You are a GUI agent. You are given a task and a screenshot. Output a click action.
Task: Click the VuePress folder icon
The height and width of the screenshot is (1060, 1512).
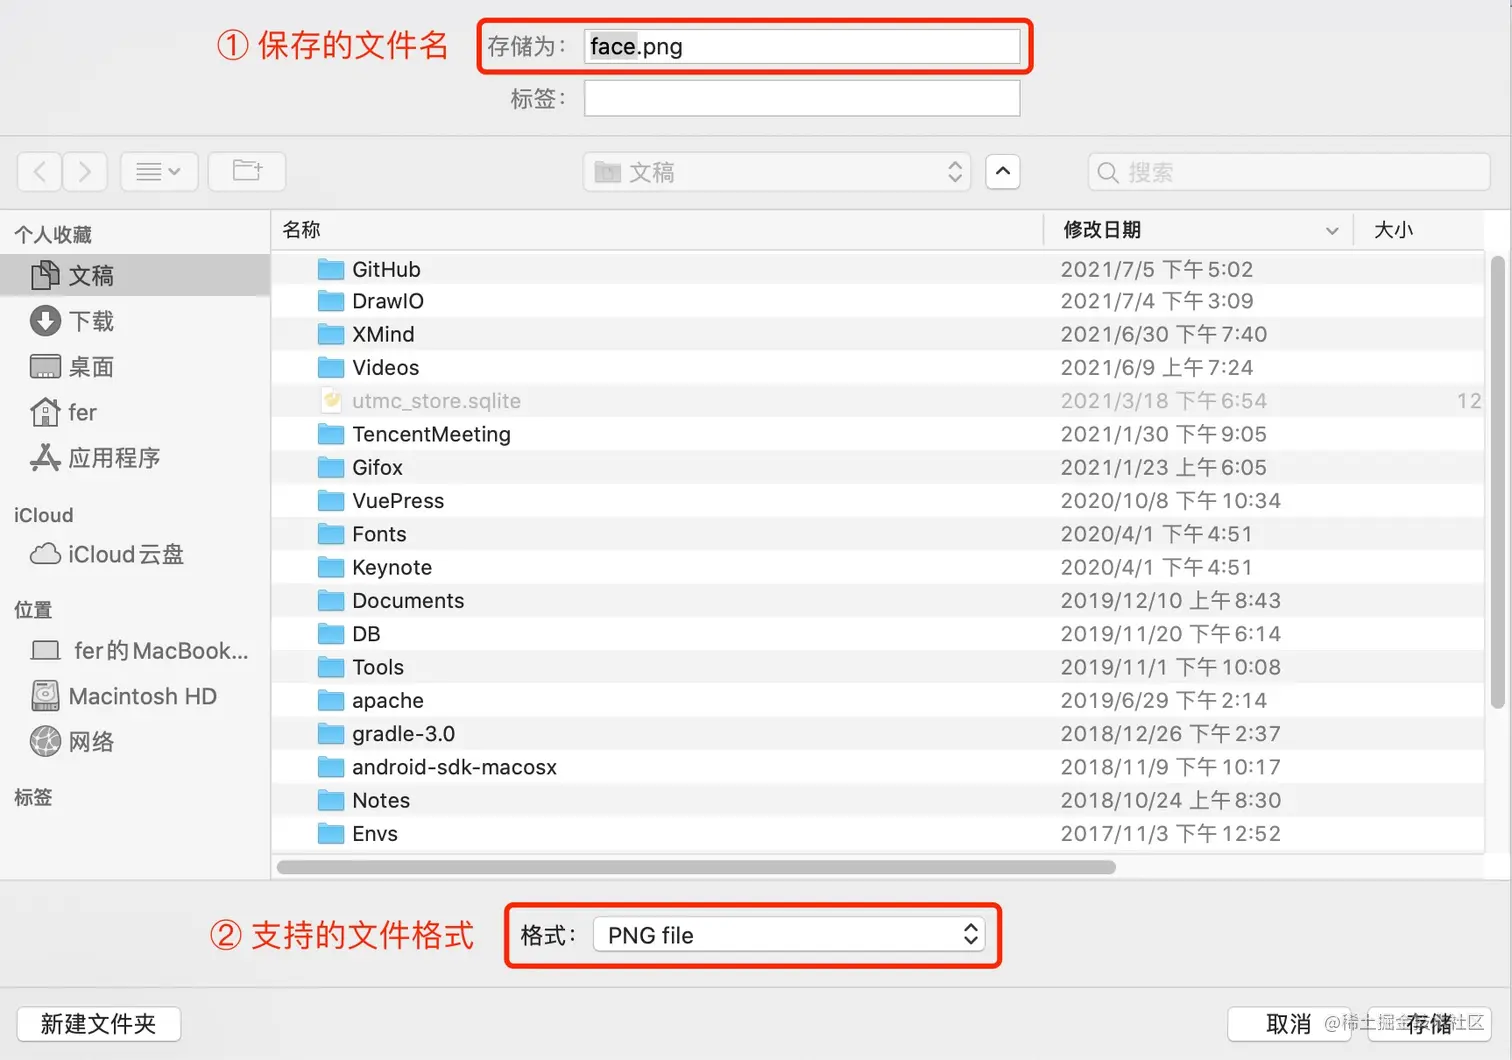[331, 501]
